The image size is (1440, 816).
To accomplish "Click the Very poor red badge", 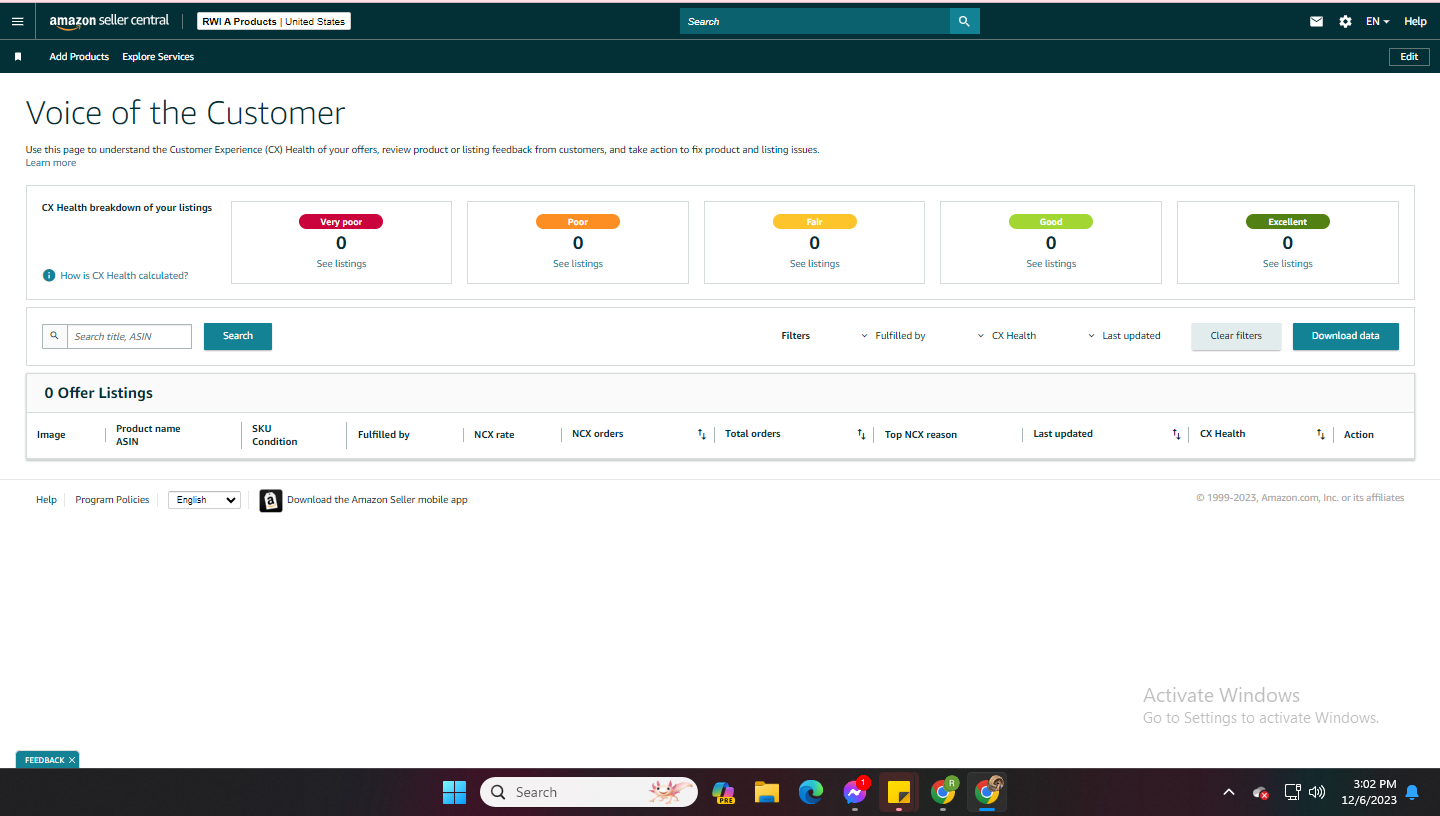I will point(341,222).
